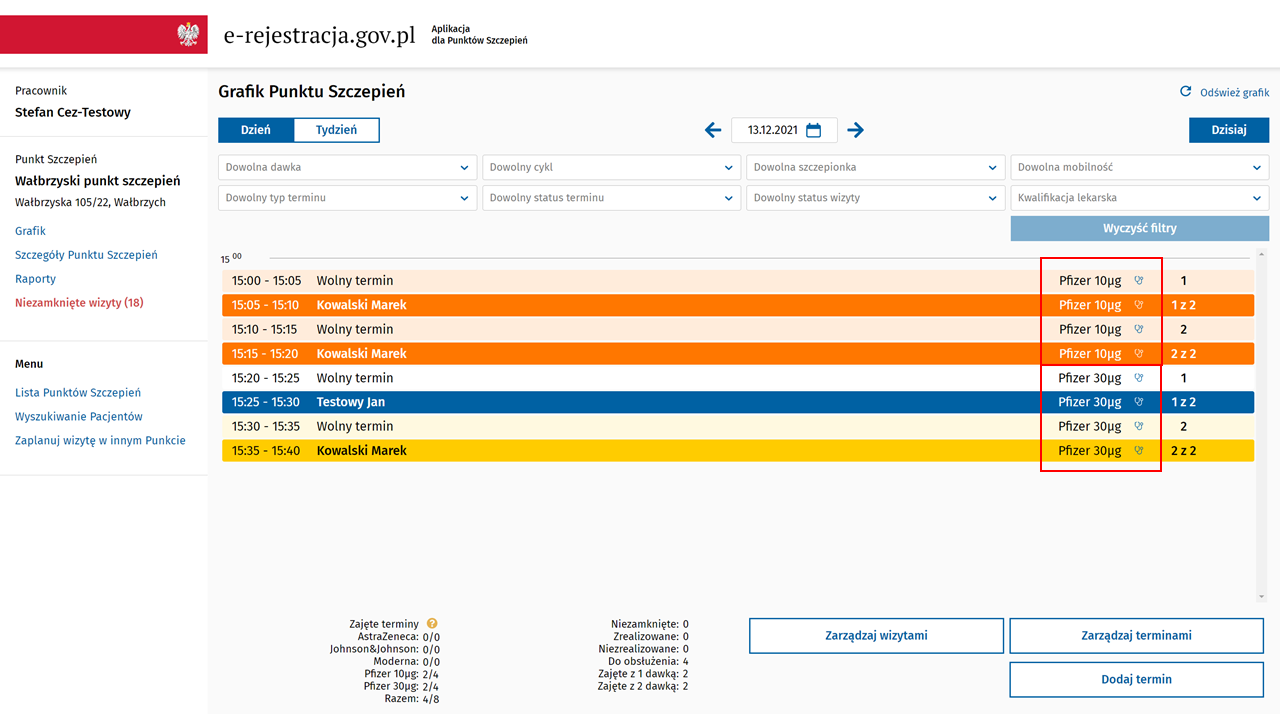The image size is (1280, 720).
Task: Switch schedule view to Tydzień
Action: [x=337, y=130]
